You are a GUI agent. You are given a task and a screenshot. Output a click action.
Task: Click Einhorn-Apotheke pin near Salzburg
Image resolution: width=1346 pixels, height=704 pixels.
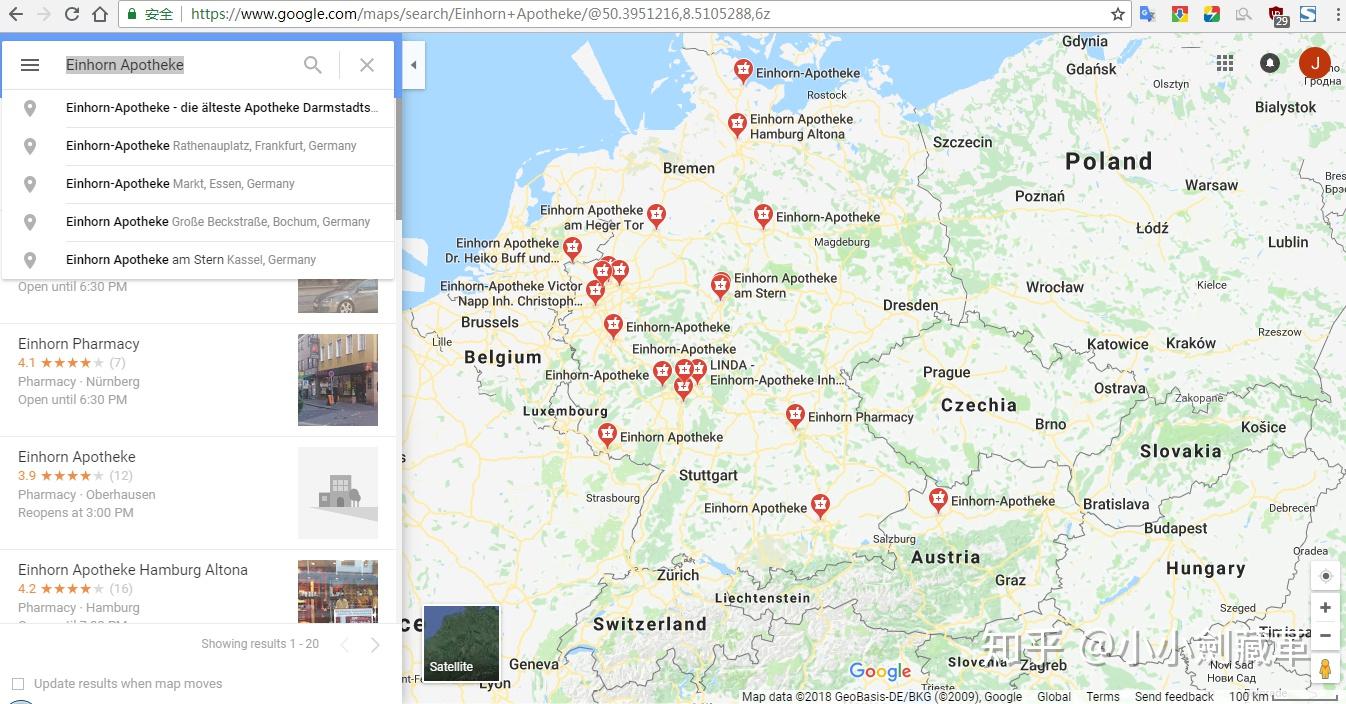938,499
